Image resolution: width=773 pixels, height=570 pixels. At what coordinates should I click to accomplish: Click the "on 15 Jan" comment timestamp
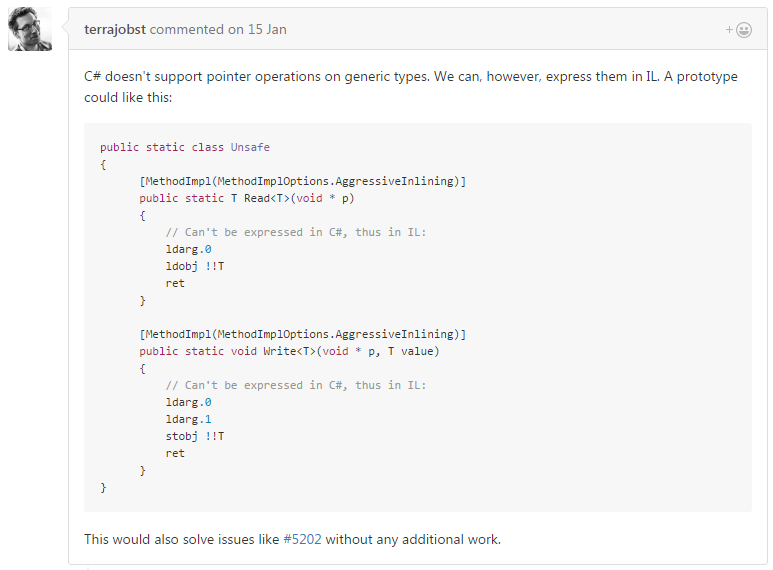click(257, 30)
